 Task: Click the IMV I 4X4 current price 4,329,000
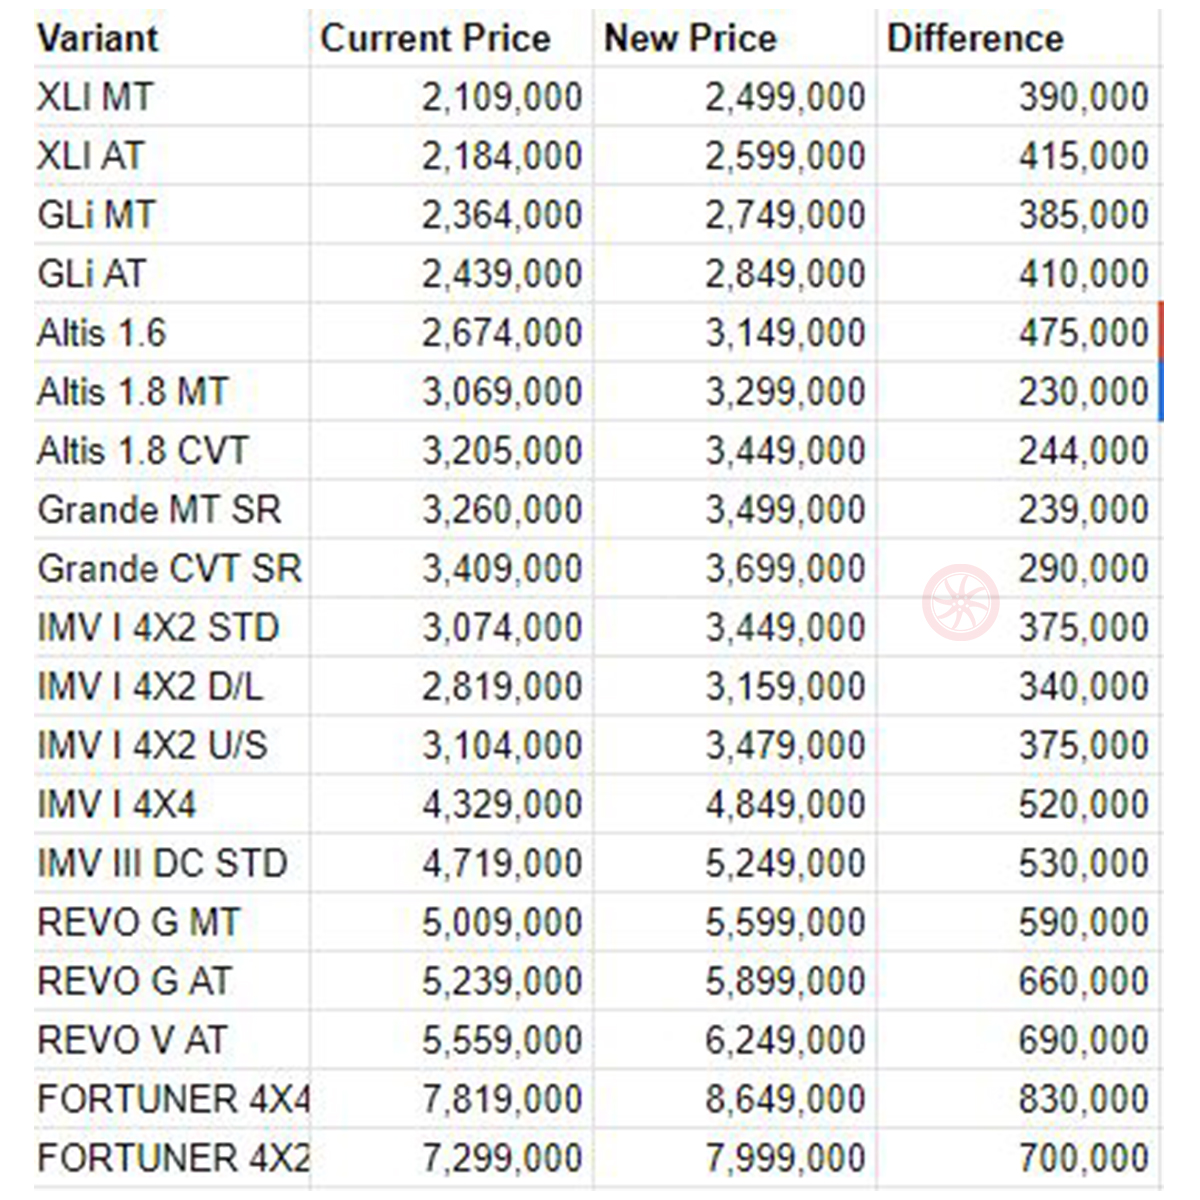pos(452,805)
